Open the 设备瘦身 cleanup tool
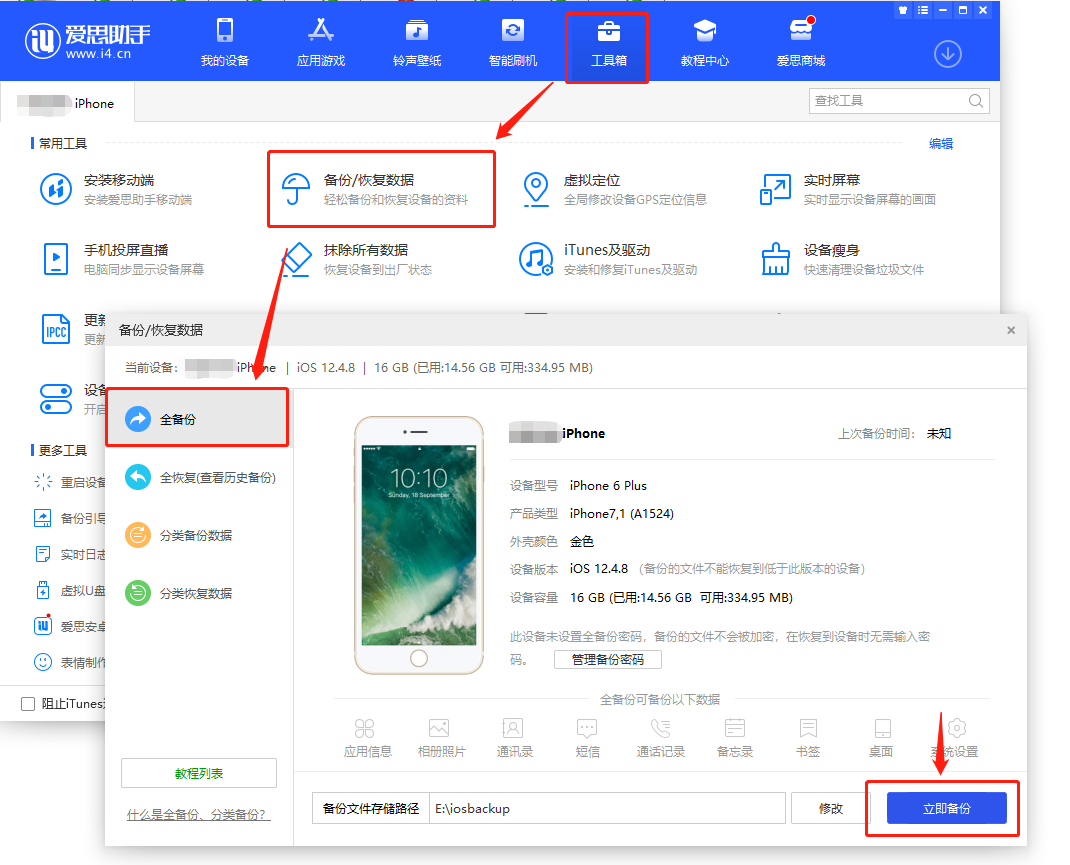Screen dimensions: 1070x865 click(x=843, y=259)
